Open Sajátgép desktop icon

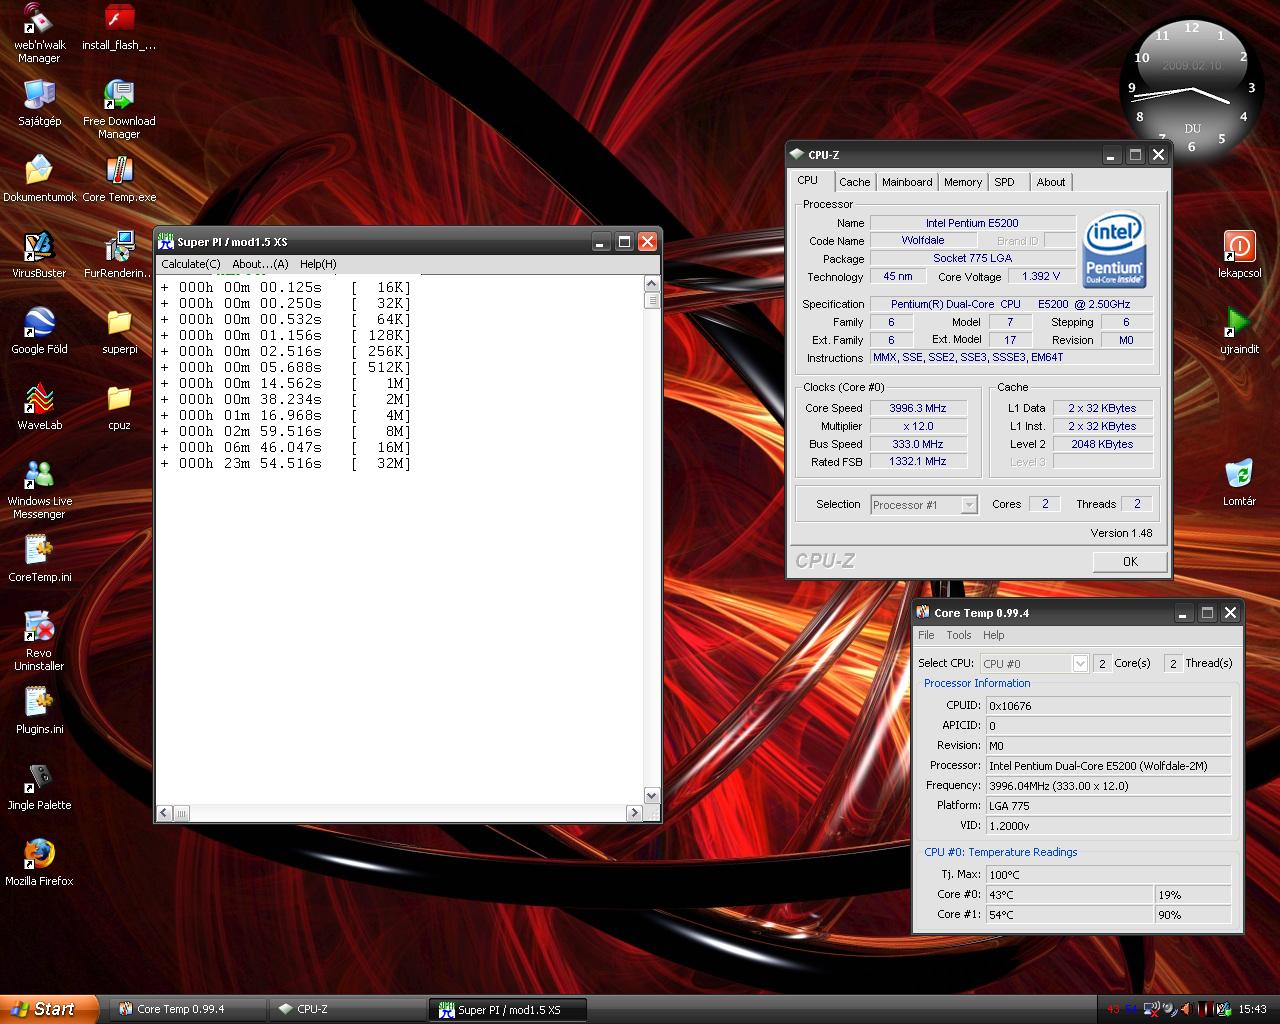[39, 103]
